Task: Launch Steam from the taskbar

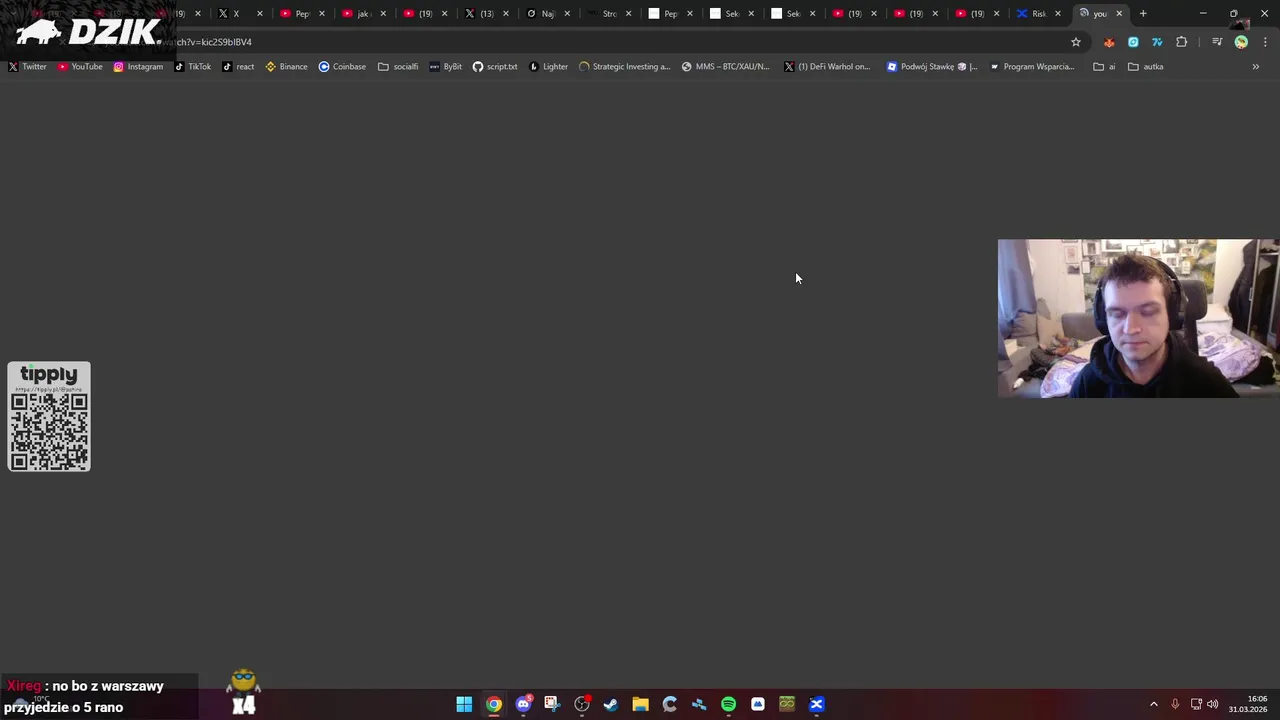Action: (611, 704)
